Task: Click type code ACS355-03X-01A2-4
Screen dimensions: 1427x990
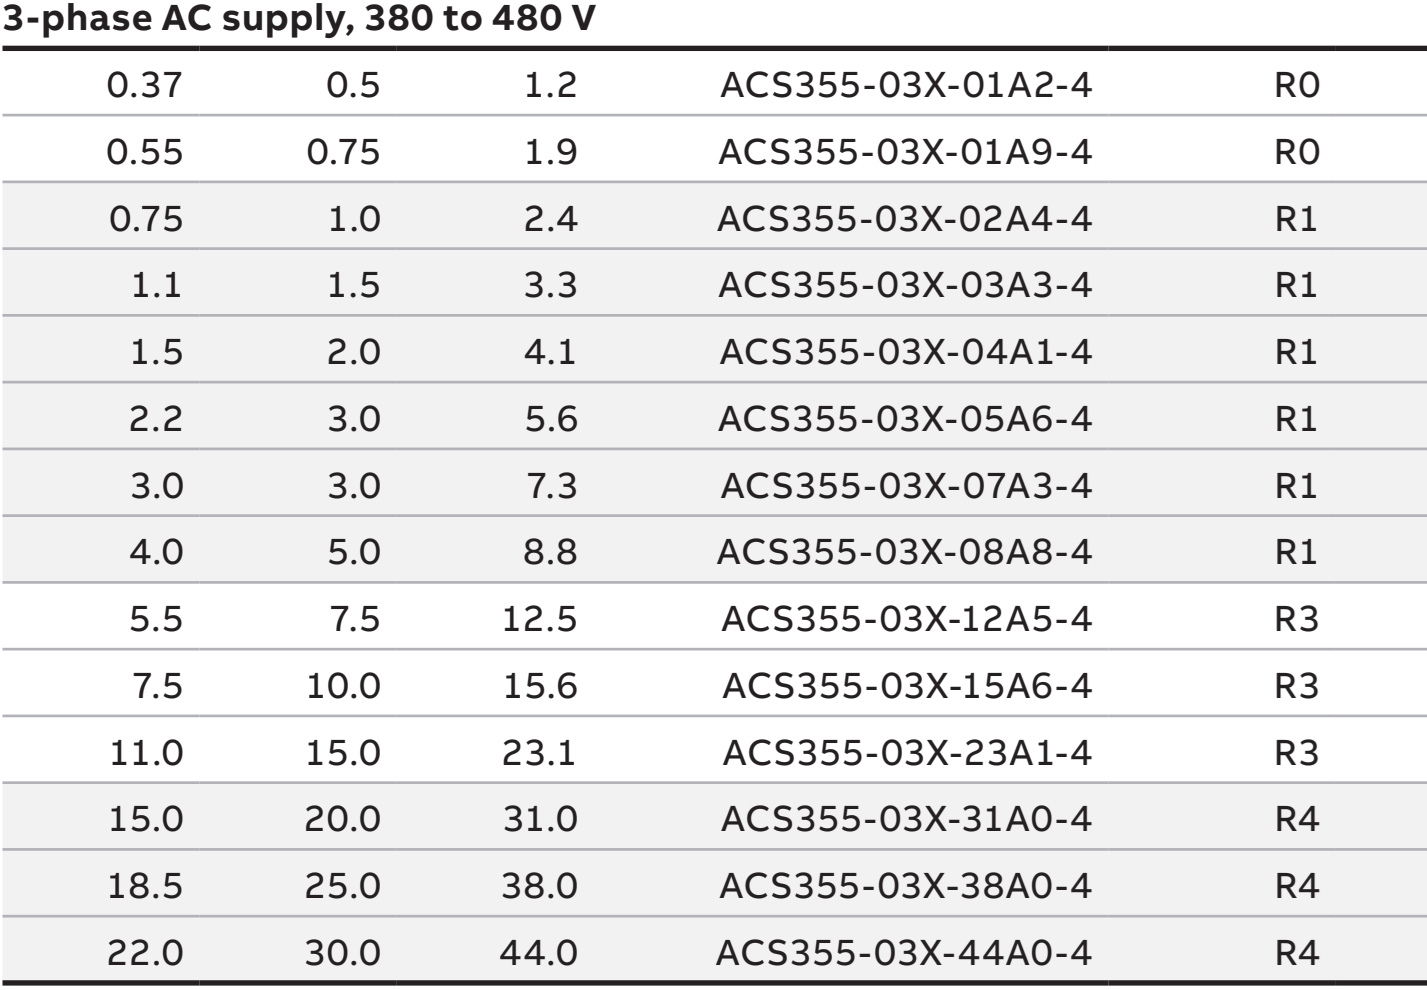Action: click(905, 85)
